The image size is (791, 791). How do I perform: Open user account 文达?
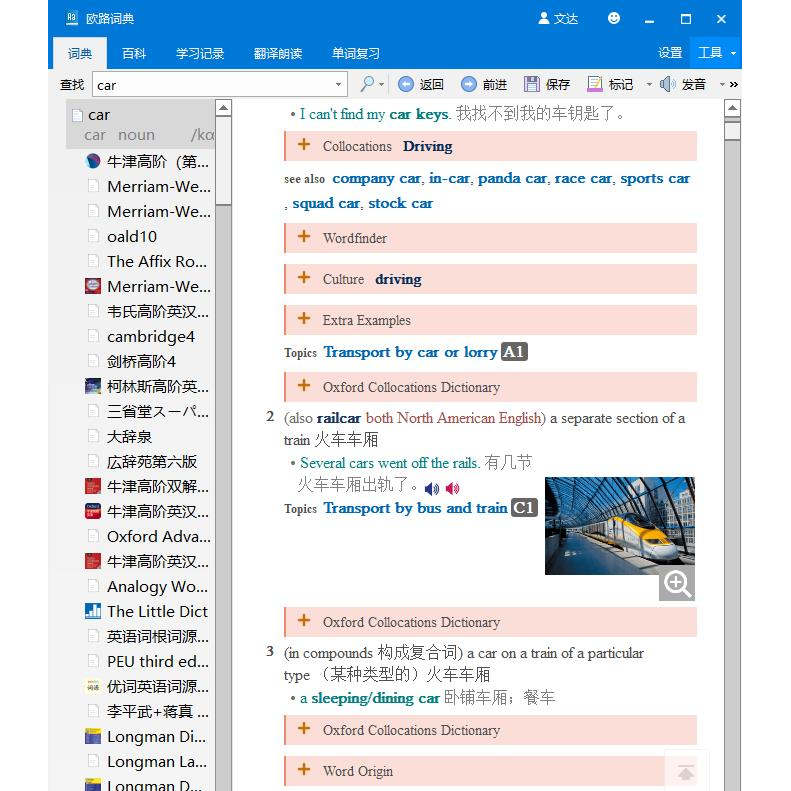558,19
